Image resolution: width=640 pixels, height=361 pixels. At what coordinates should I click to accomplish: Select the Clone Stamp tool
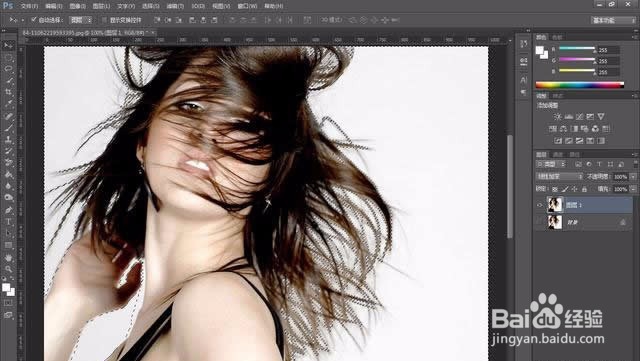8,139
